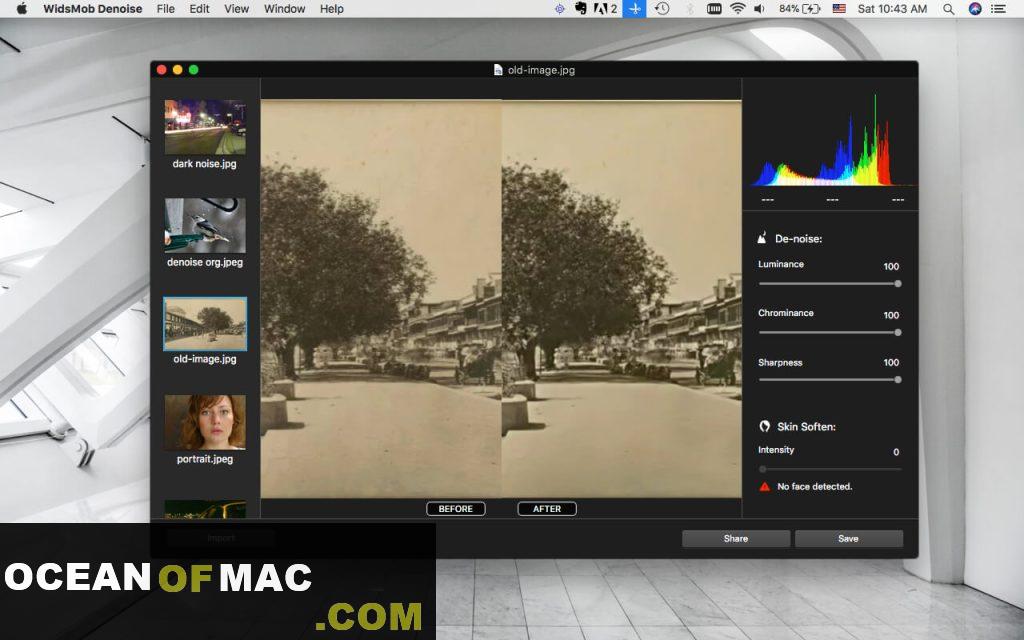This screenshot has height=640, width=1024.
Task: Open the WidsMob Denoise application menu
Action: pos(92,8)
